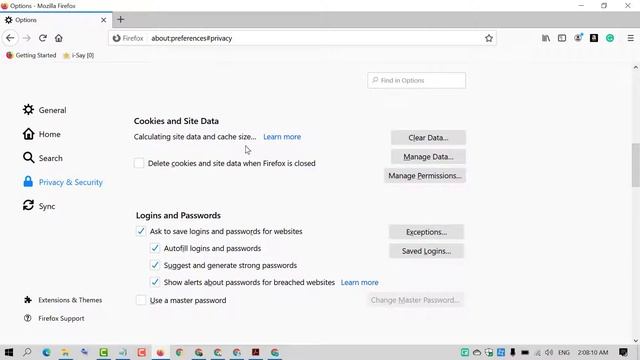The image size is (640, 360).
Task: Open the Windows Start menu
Action: point(9,352)
